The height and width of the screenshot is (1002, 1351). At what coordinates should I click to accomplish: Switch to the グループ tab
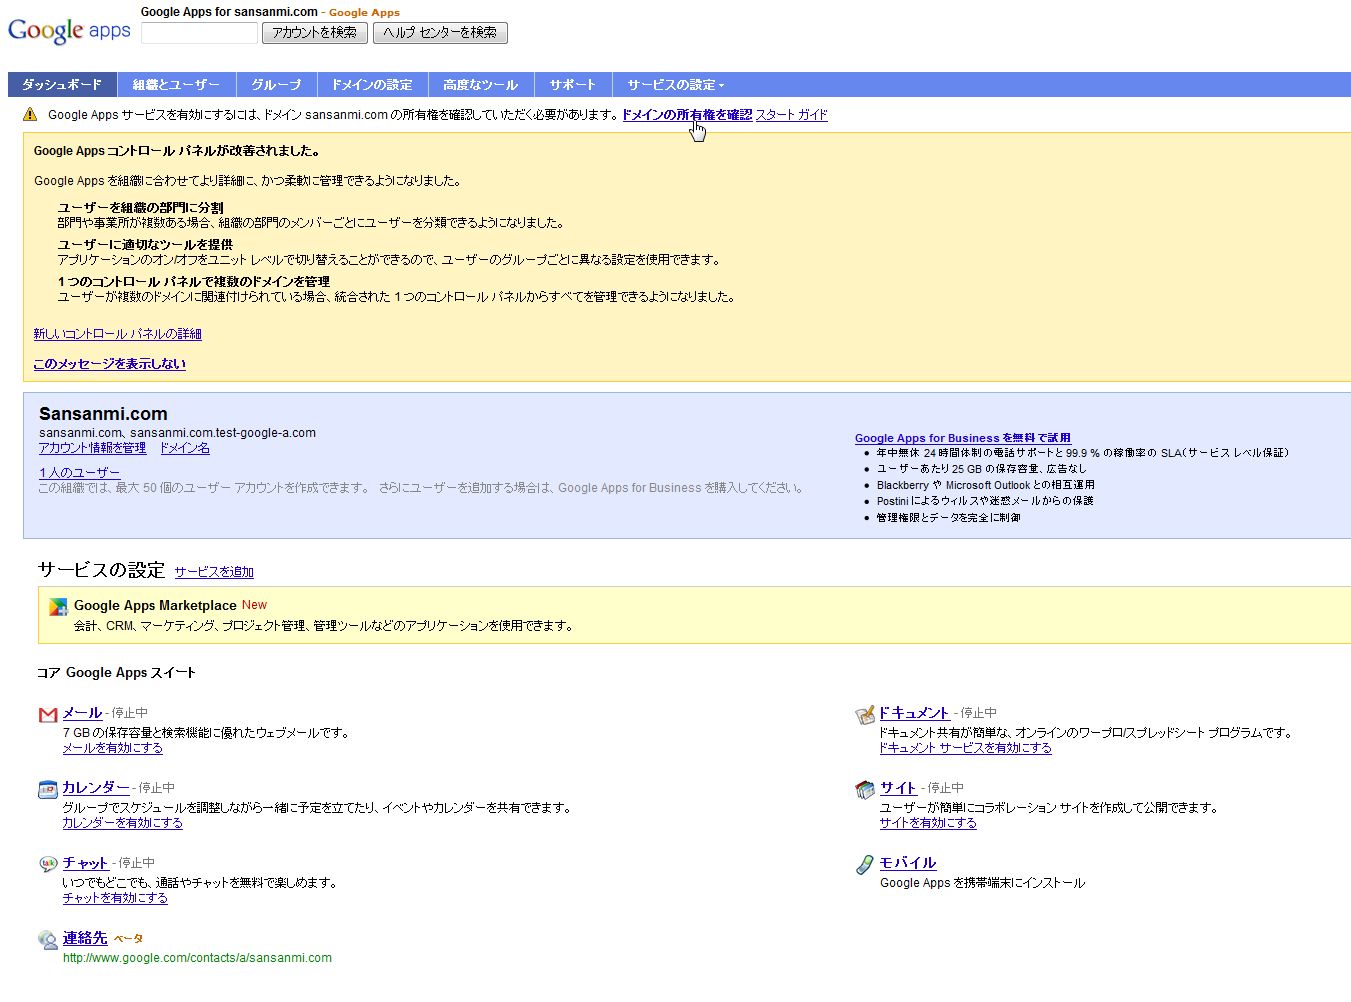276,84
